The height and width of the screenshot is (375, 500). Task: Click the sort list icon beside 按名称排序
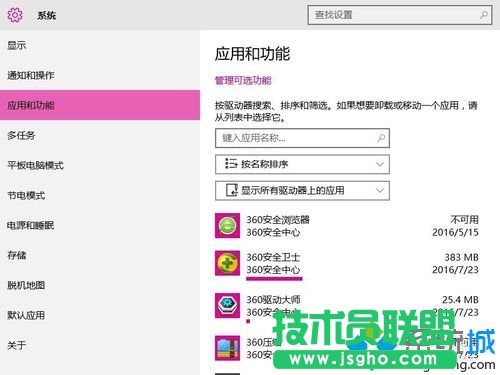point(231,164)
